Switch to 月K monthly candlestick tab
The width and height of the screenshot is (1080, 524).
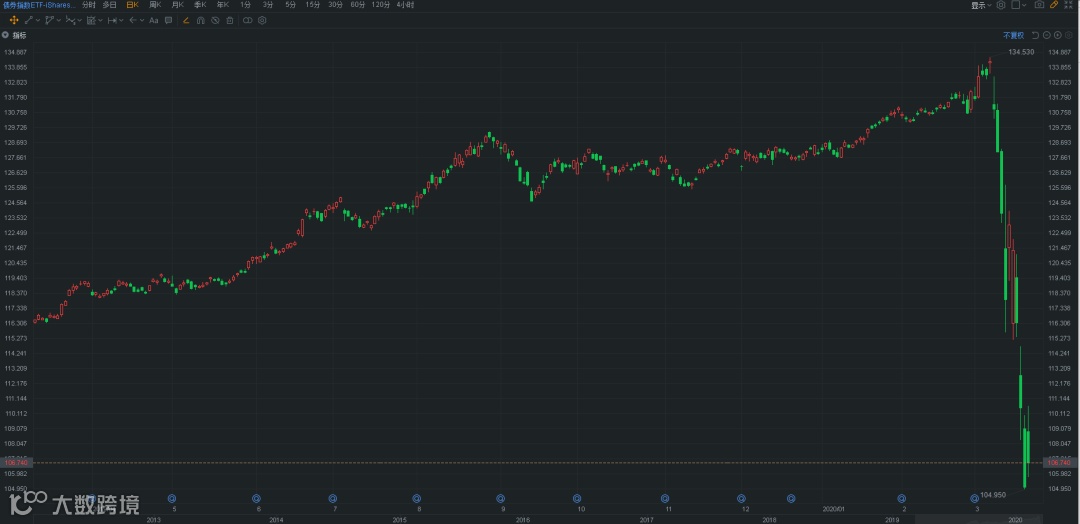(x=178, y=5)
